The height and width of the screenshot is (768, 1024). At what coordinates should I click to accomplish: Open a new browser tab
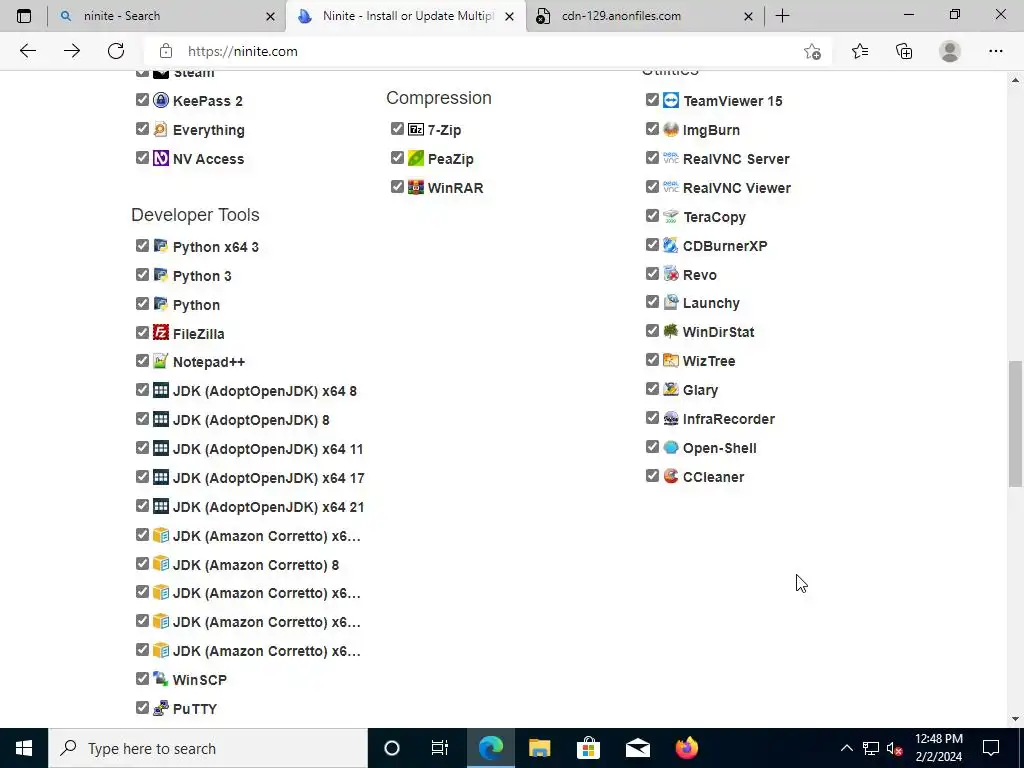point(782,16)
